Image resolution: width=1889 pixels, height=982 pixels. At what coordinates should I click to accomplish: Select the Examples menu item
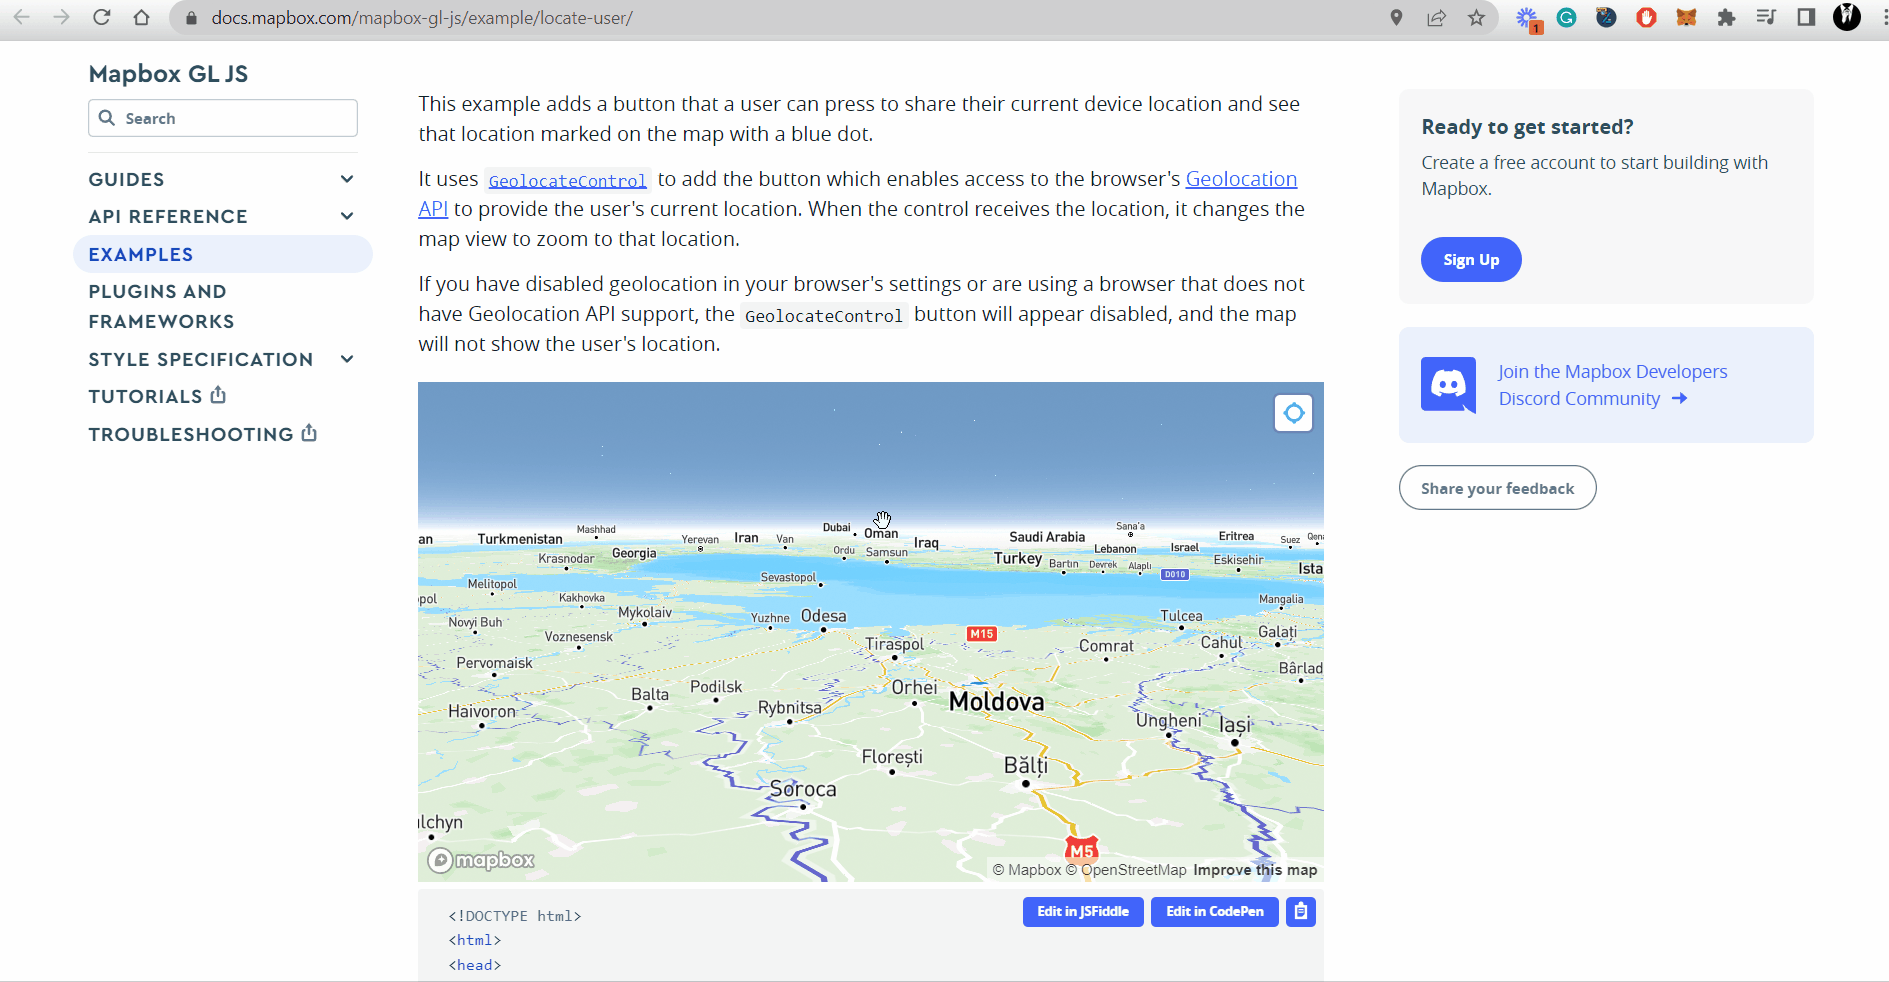tap(223, 254)
